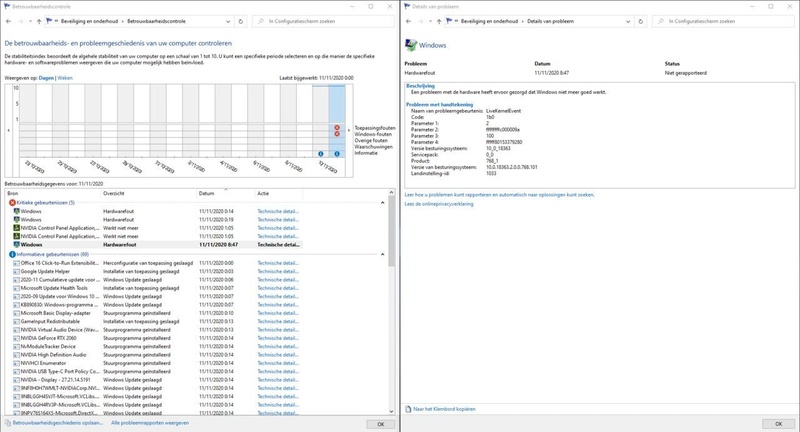
Task: Click the flag icon in Details van probleem address bar
Action: click(449, 21)
